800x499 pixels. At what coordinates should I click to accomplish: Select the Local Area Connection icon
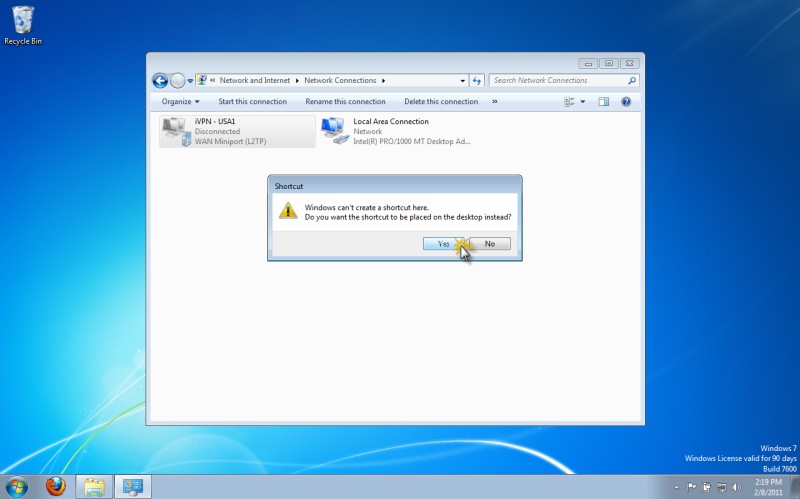pyautogui.click(x=335, y=131)
